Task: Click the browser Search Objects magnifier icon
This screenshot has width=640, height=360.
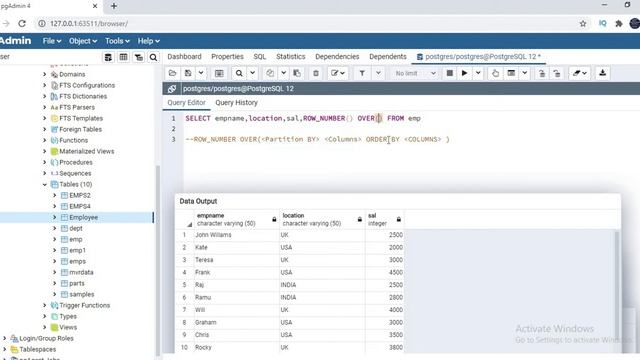Action: point(153,57)
